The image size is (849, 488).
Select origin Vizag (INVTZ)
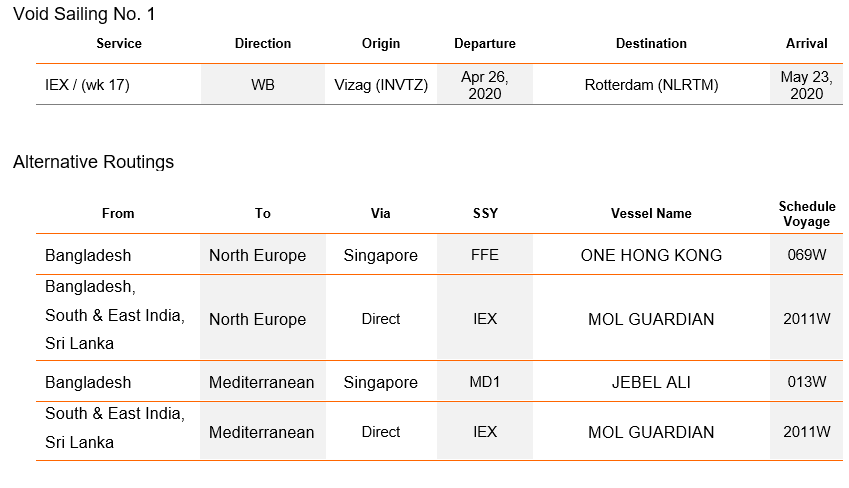point(381,85)
